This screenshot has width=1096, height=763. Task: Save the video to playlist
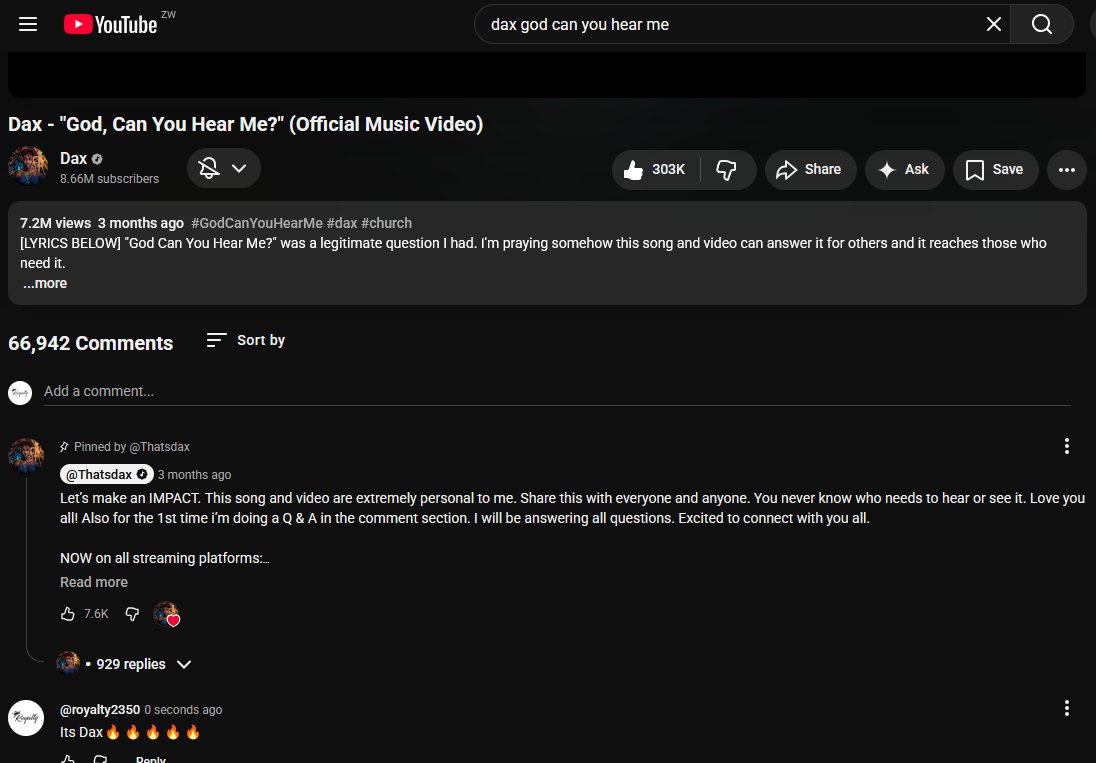[995, 170]
